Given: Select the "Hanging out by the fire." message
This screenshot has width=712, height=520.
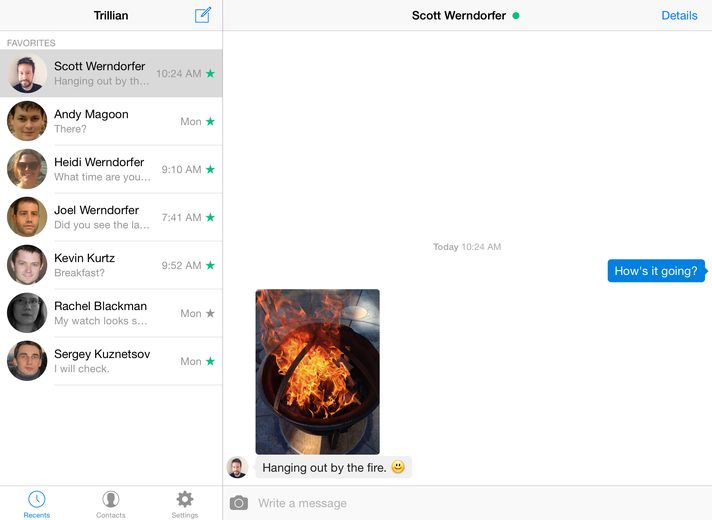Looking at the screenshot, I should [x=333, y=467].
